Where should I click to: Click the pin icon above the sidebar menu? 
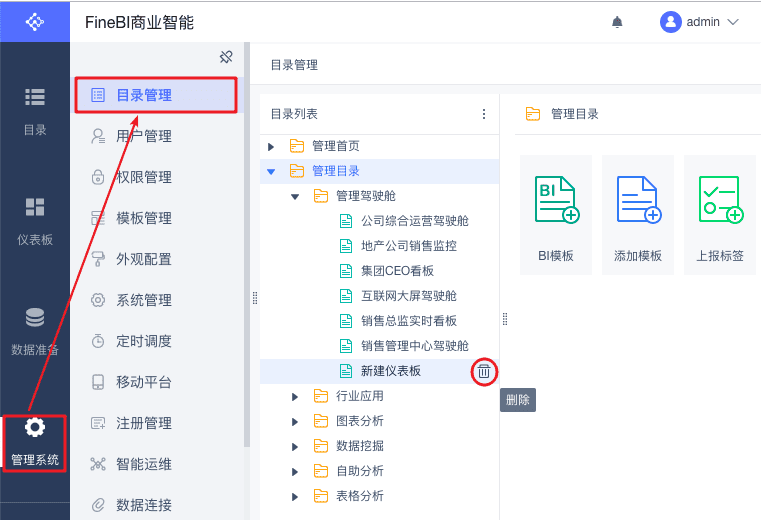pos(226,57)
